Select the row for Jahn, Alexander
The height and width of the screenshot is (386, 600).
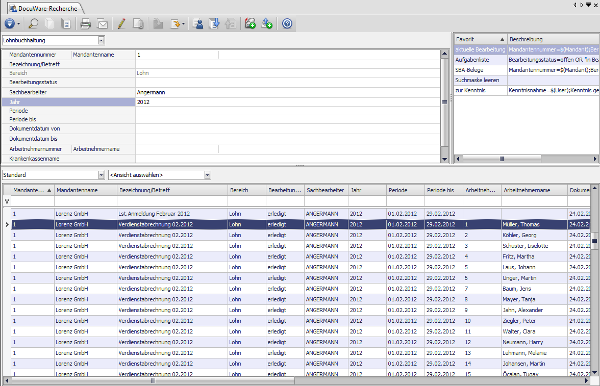pyautogui.click(x=300, y=310)
